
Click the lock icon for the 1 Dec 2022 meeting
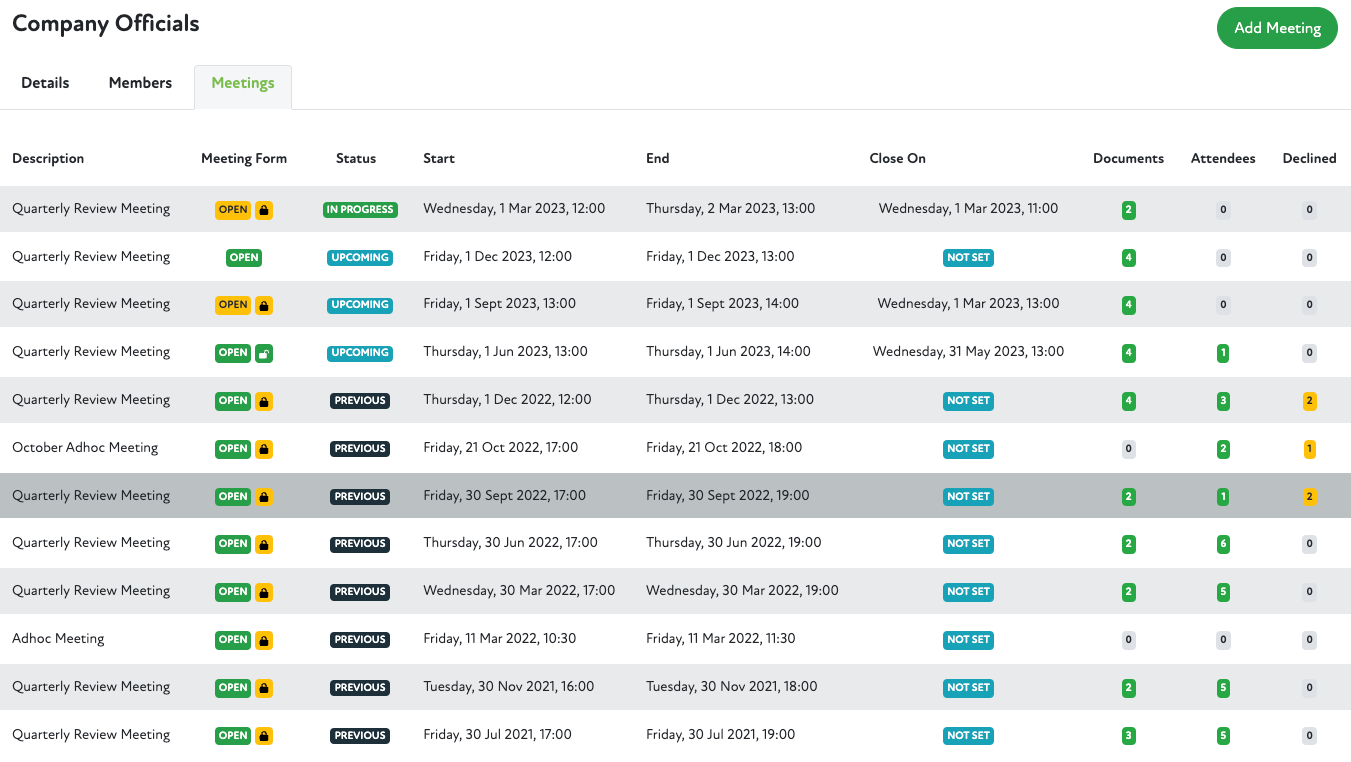pos(264,401)
